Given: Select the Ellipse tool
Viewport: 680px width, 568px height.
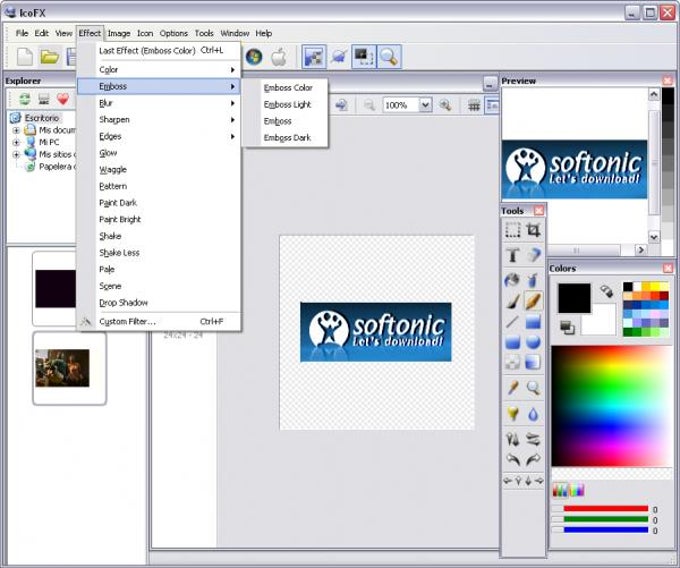Looking at the screenshot, I should (533, 342).
